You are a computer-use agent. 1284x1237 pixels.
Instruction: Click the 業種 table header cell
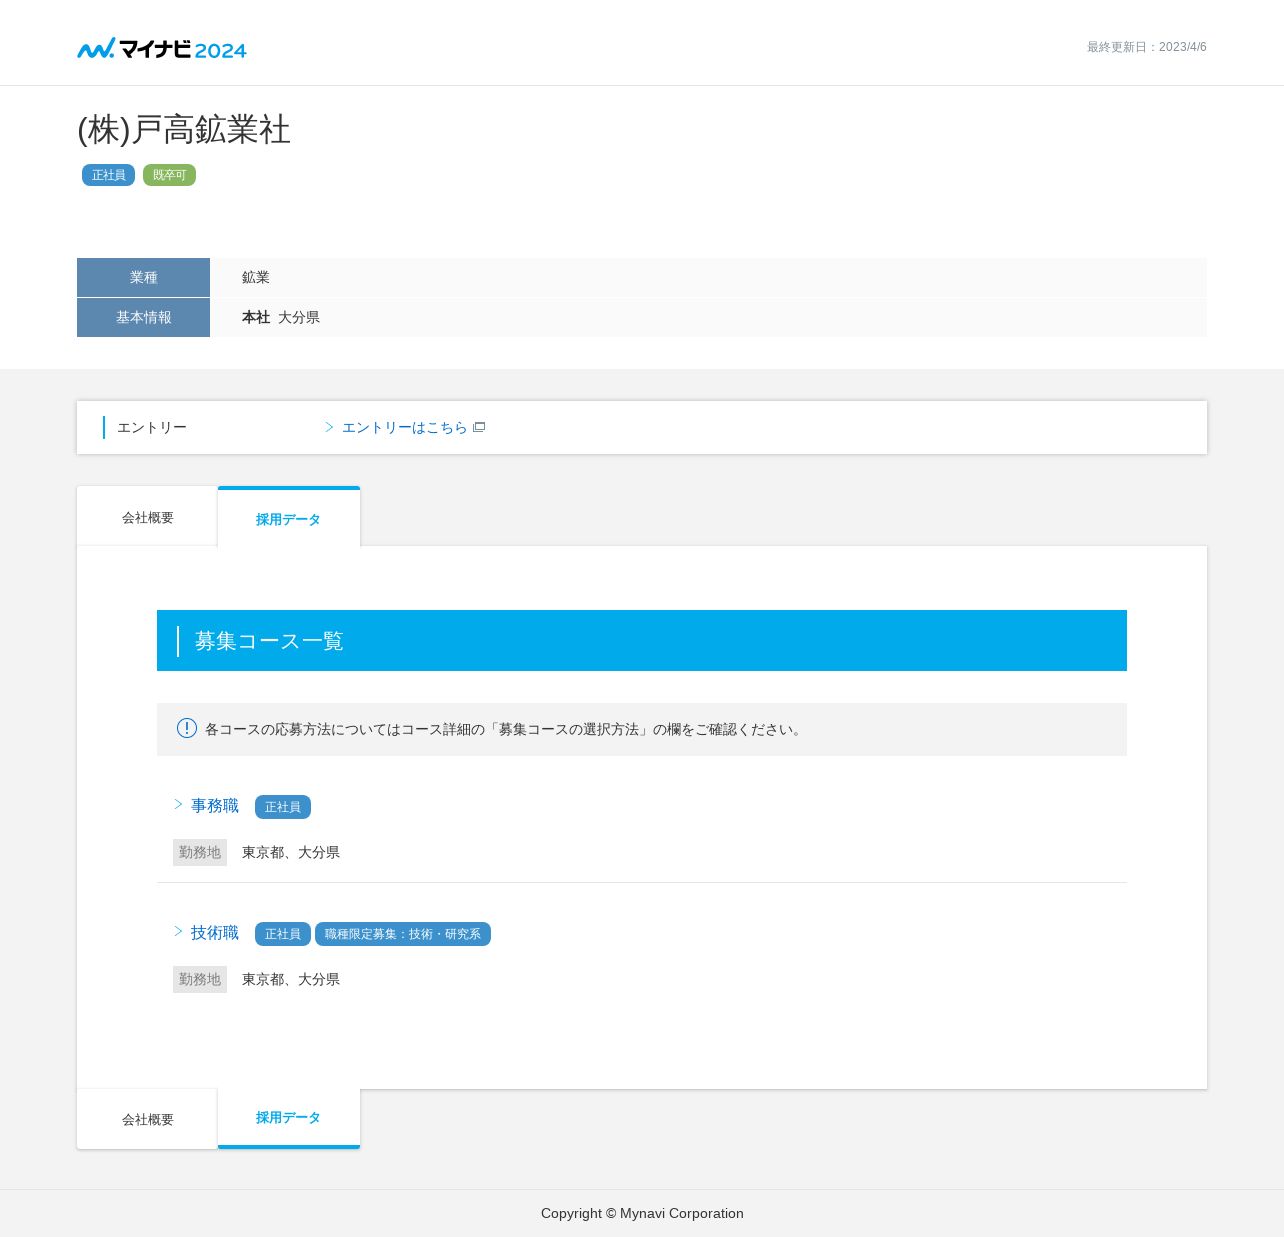tap(143, 277)
